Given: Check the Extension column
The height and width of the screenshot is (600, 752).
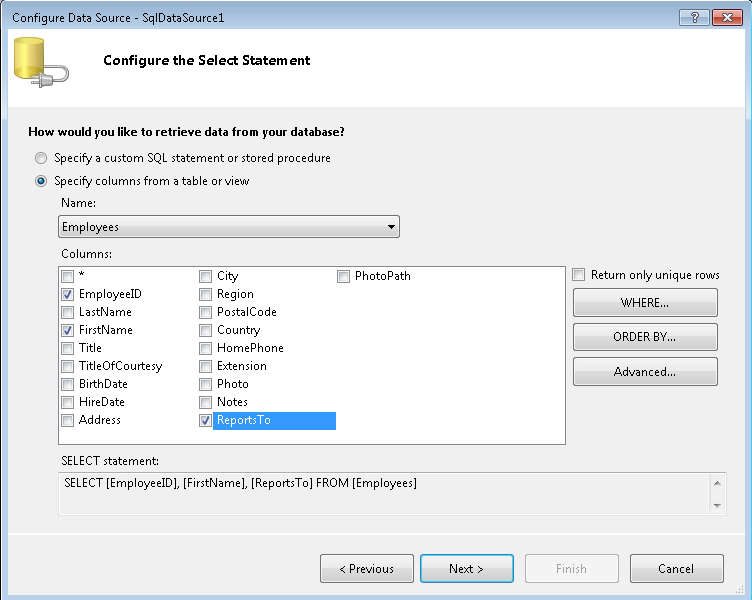Looking at the screenshot, I should 205,366.
